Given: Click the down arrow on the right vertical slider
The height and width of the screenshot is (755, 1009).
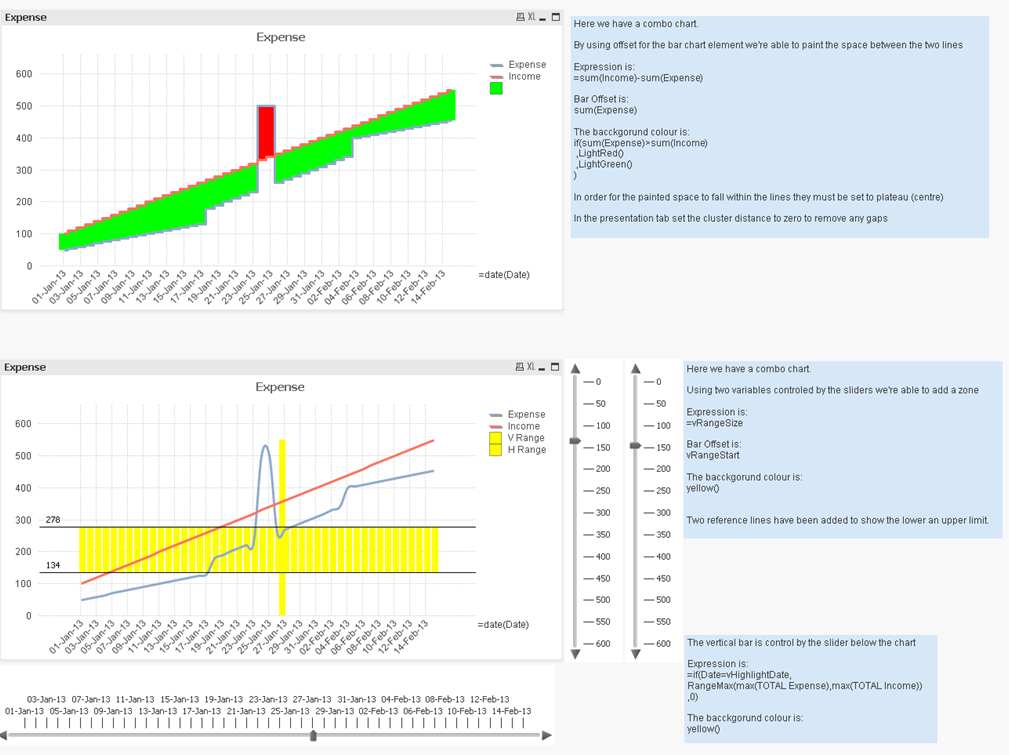Looking at the screenshot, I should click(x=636, y=654).
